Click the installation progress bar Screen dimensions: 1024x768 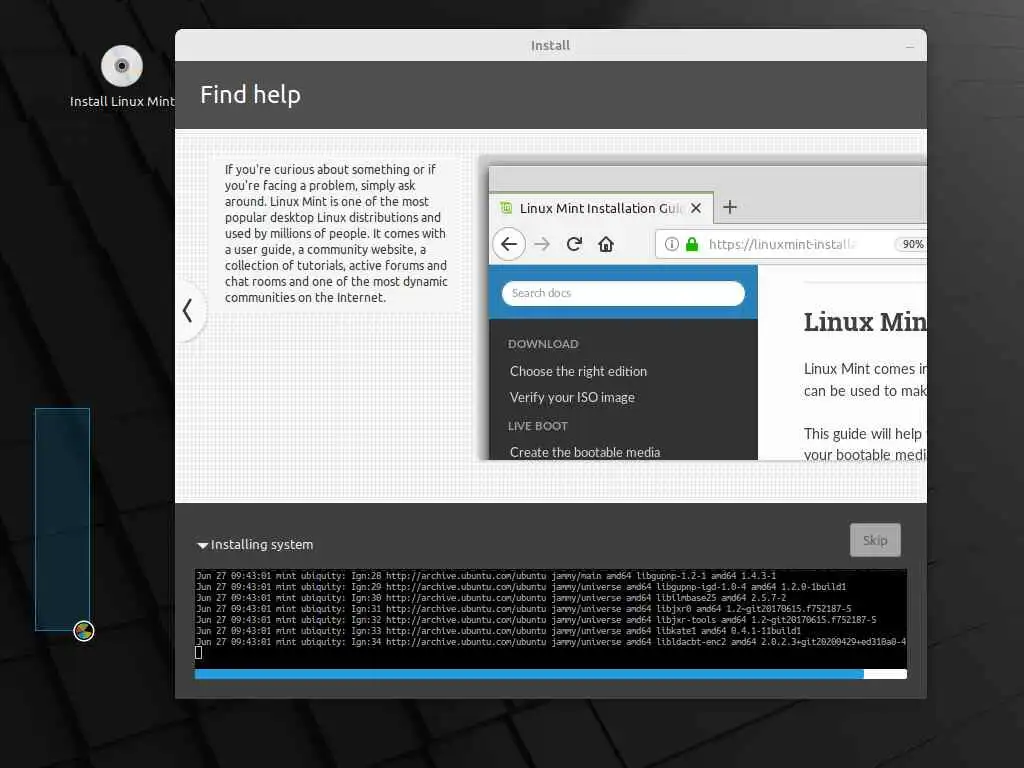(551, 674)
